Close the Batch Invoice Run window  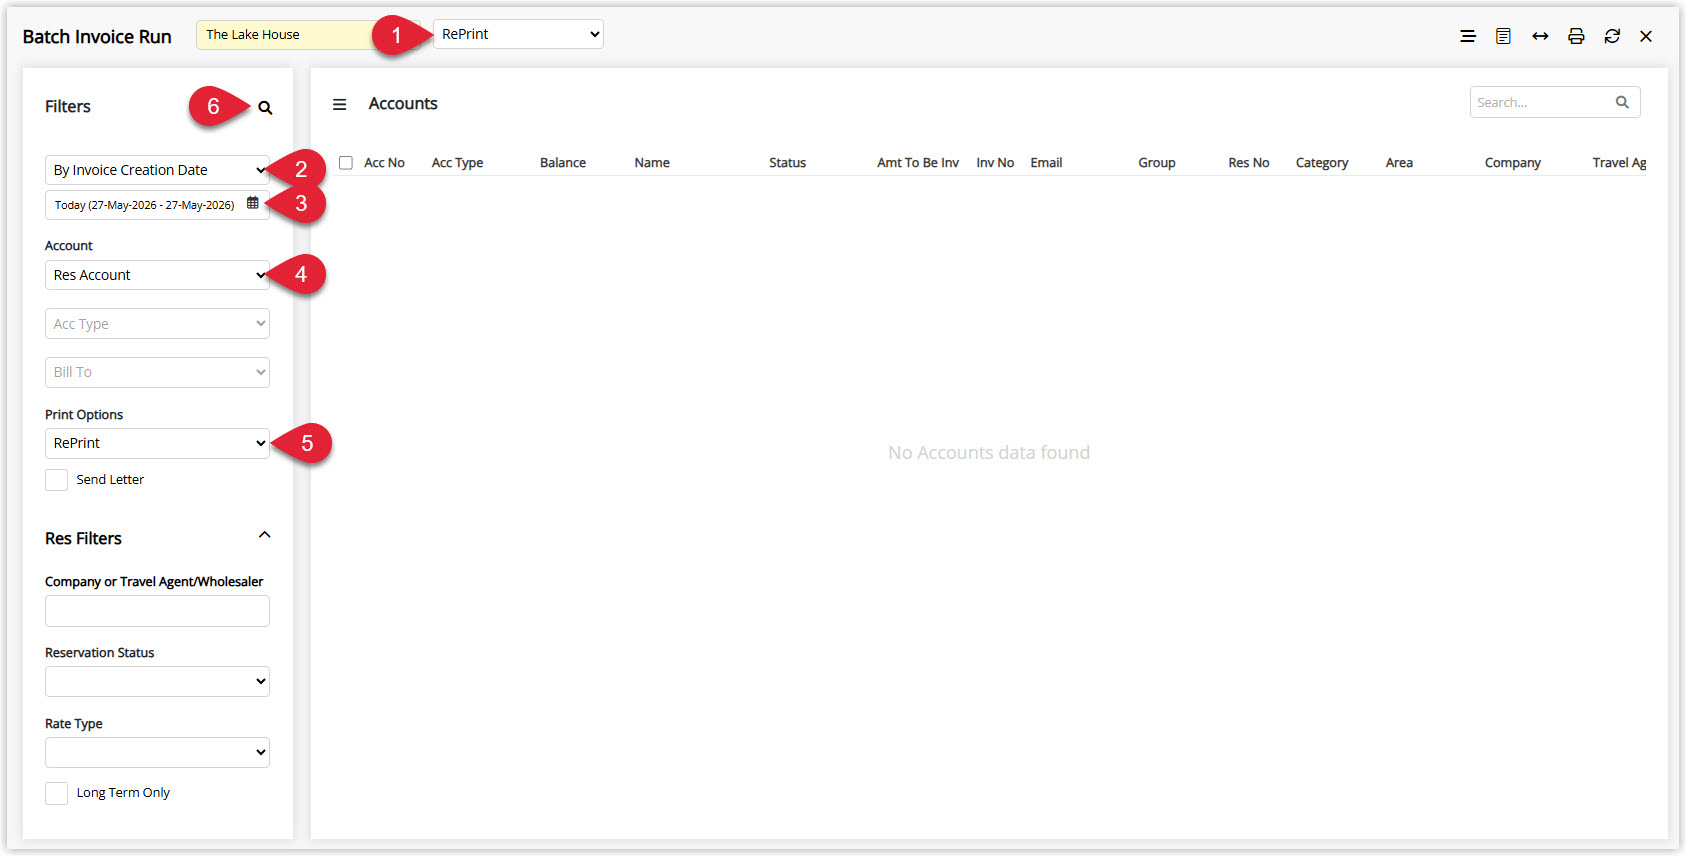point(1646,36)
